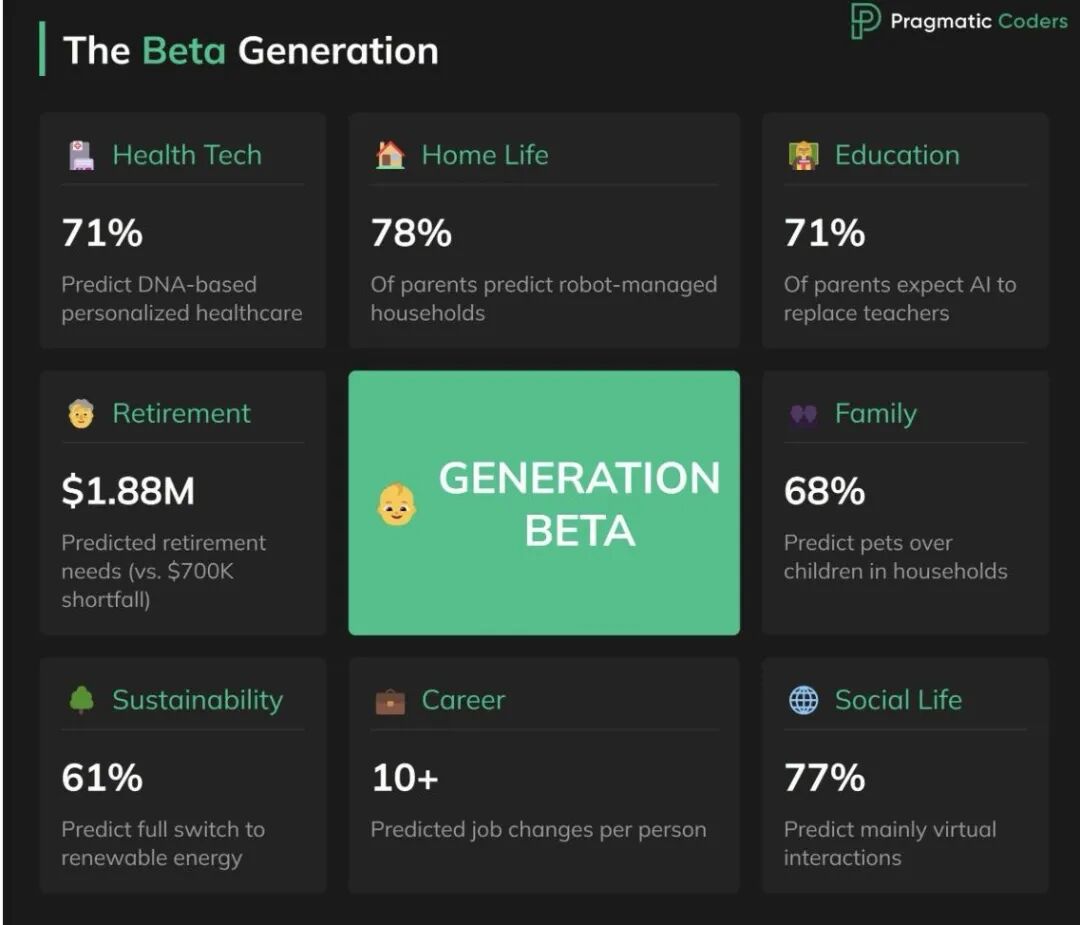The image size is (1080, 925).
Task: Click the $1.88M retirement figure
Action: click(x=128, y=491)
